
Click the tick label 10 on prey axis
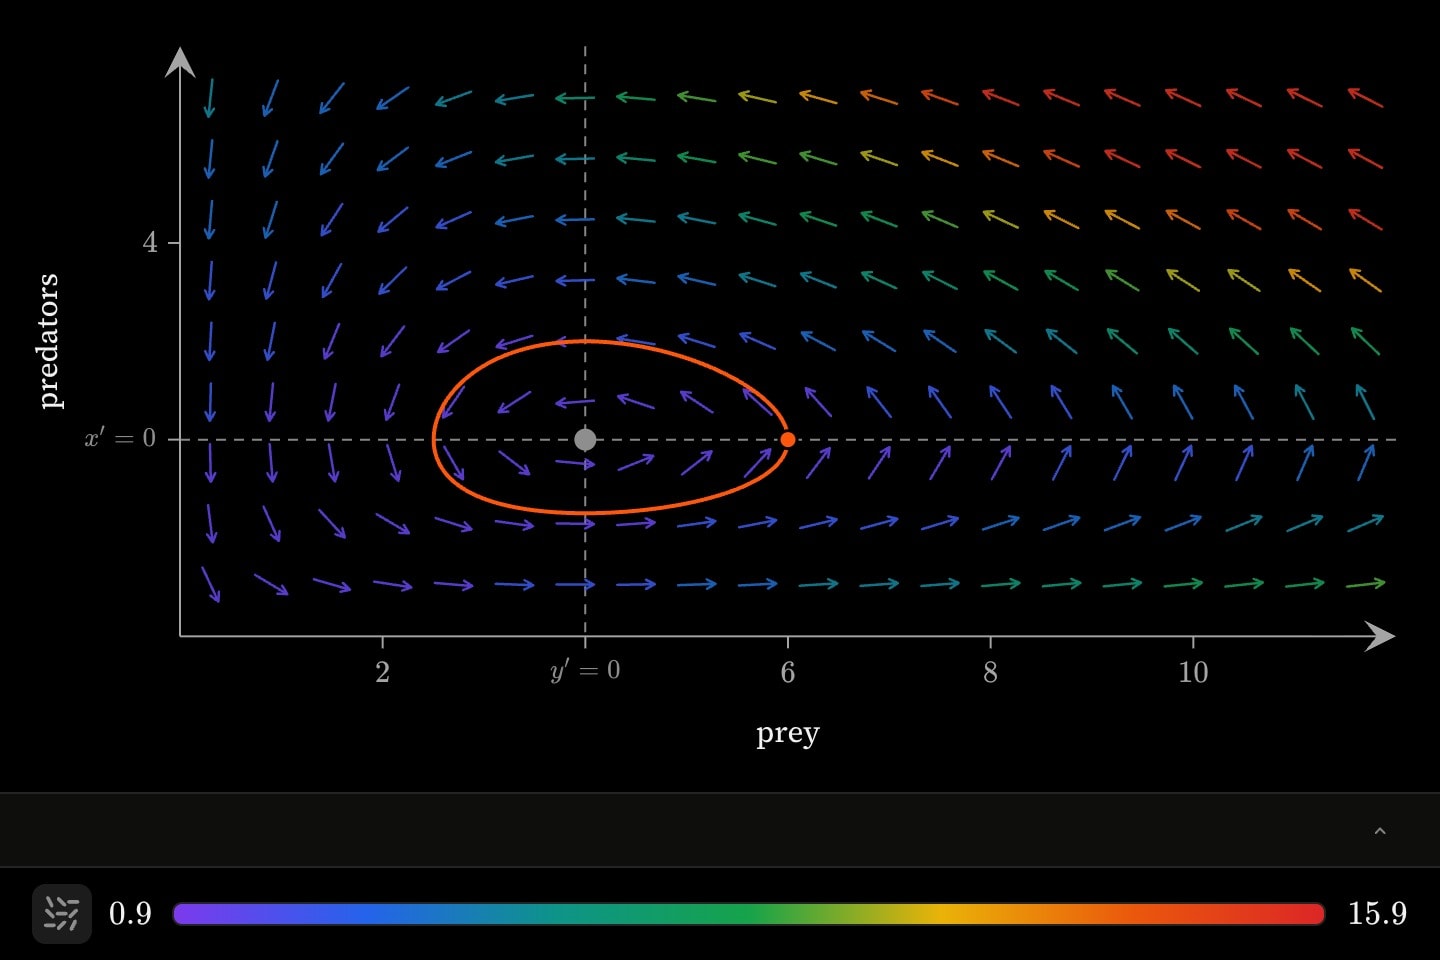[1193, 672]
